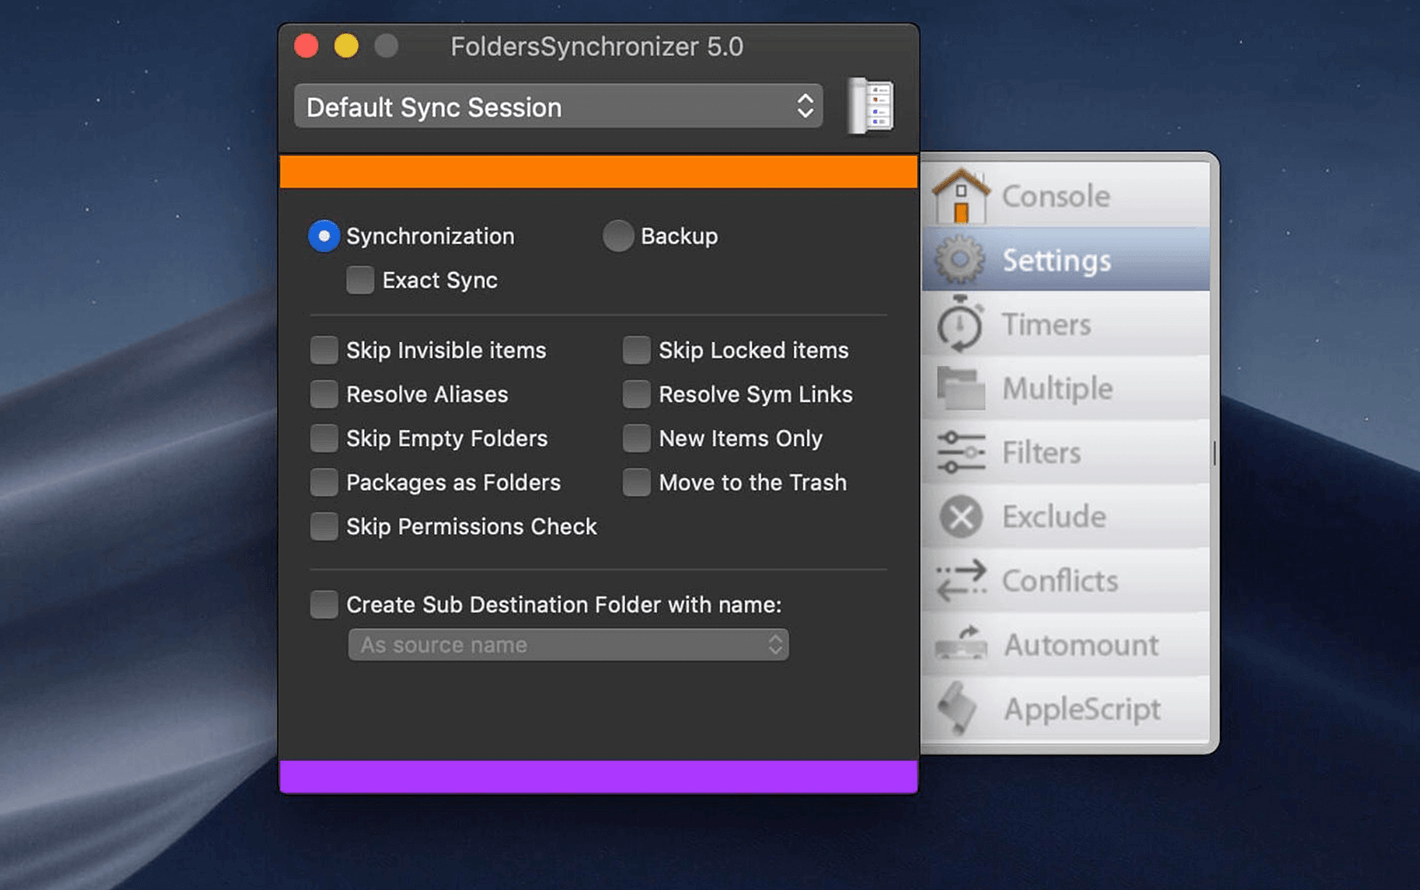Expand the As source name dropdown
The image size is (1420, 890).
point(568,645)
